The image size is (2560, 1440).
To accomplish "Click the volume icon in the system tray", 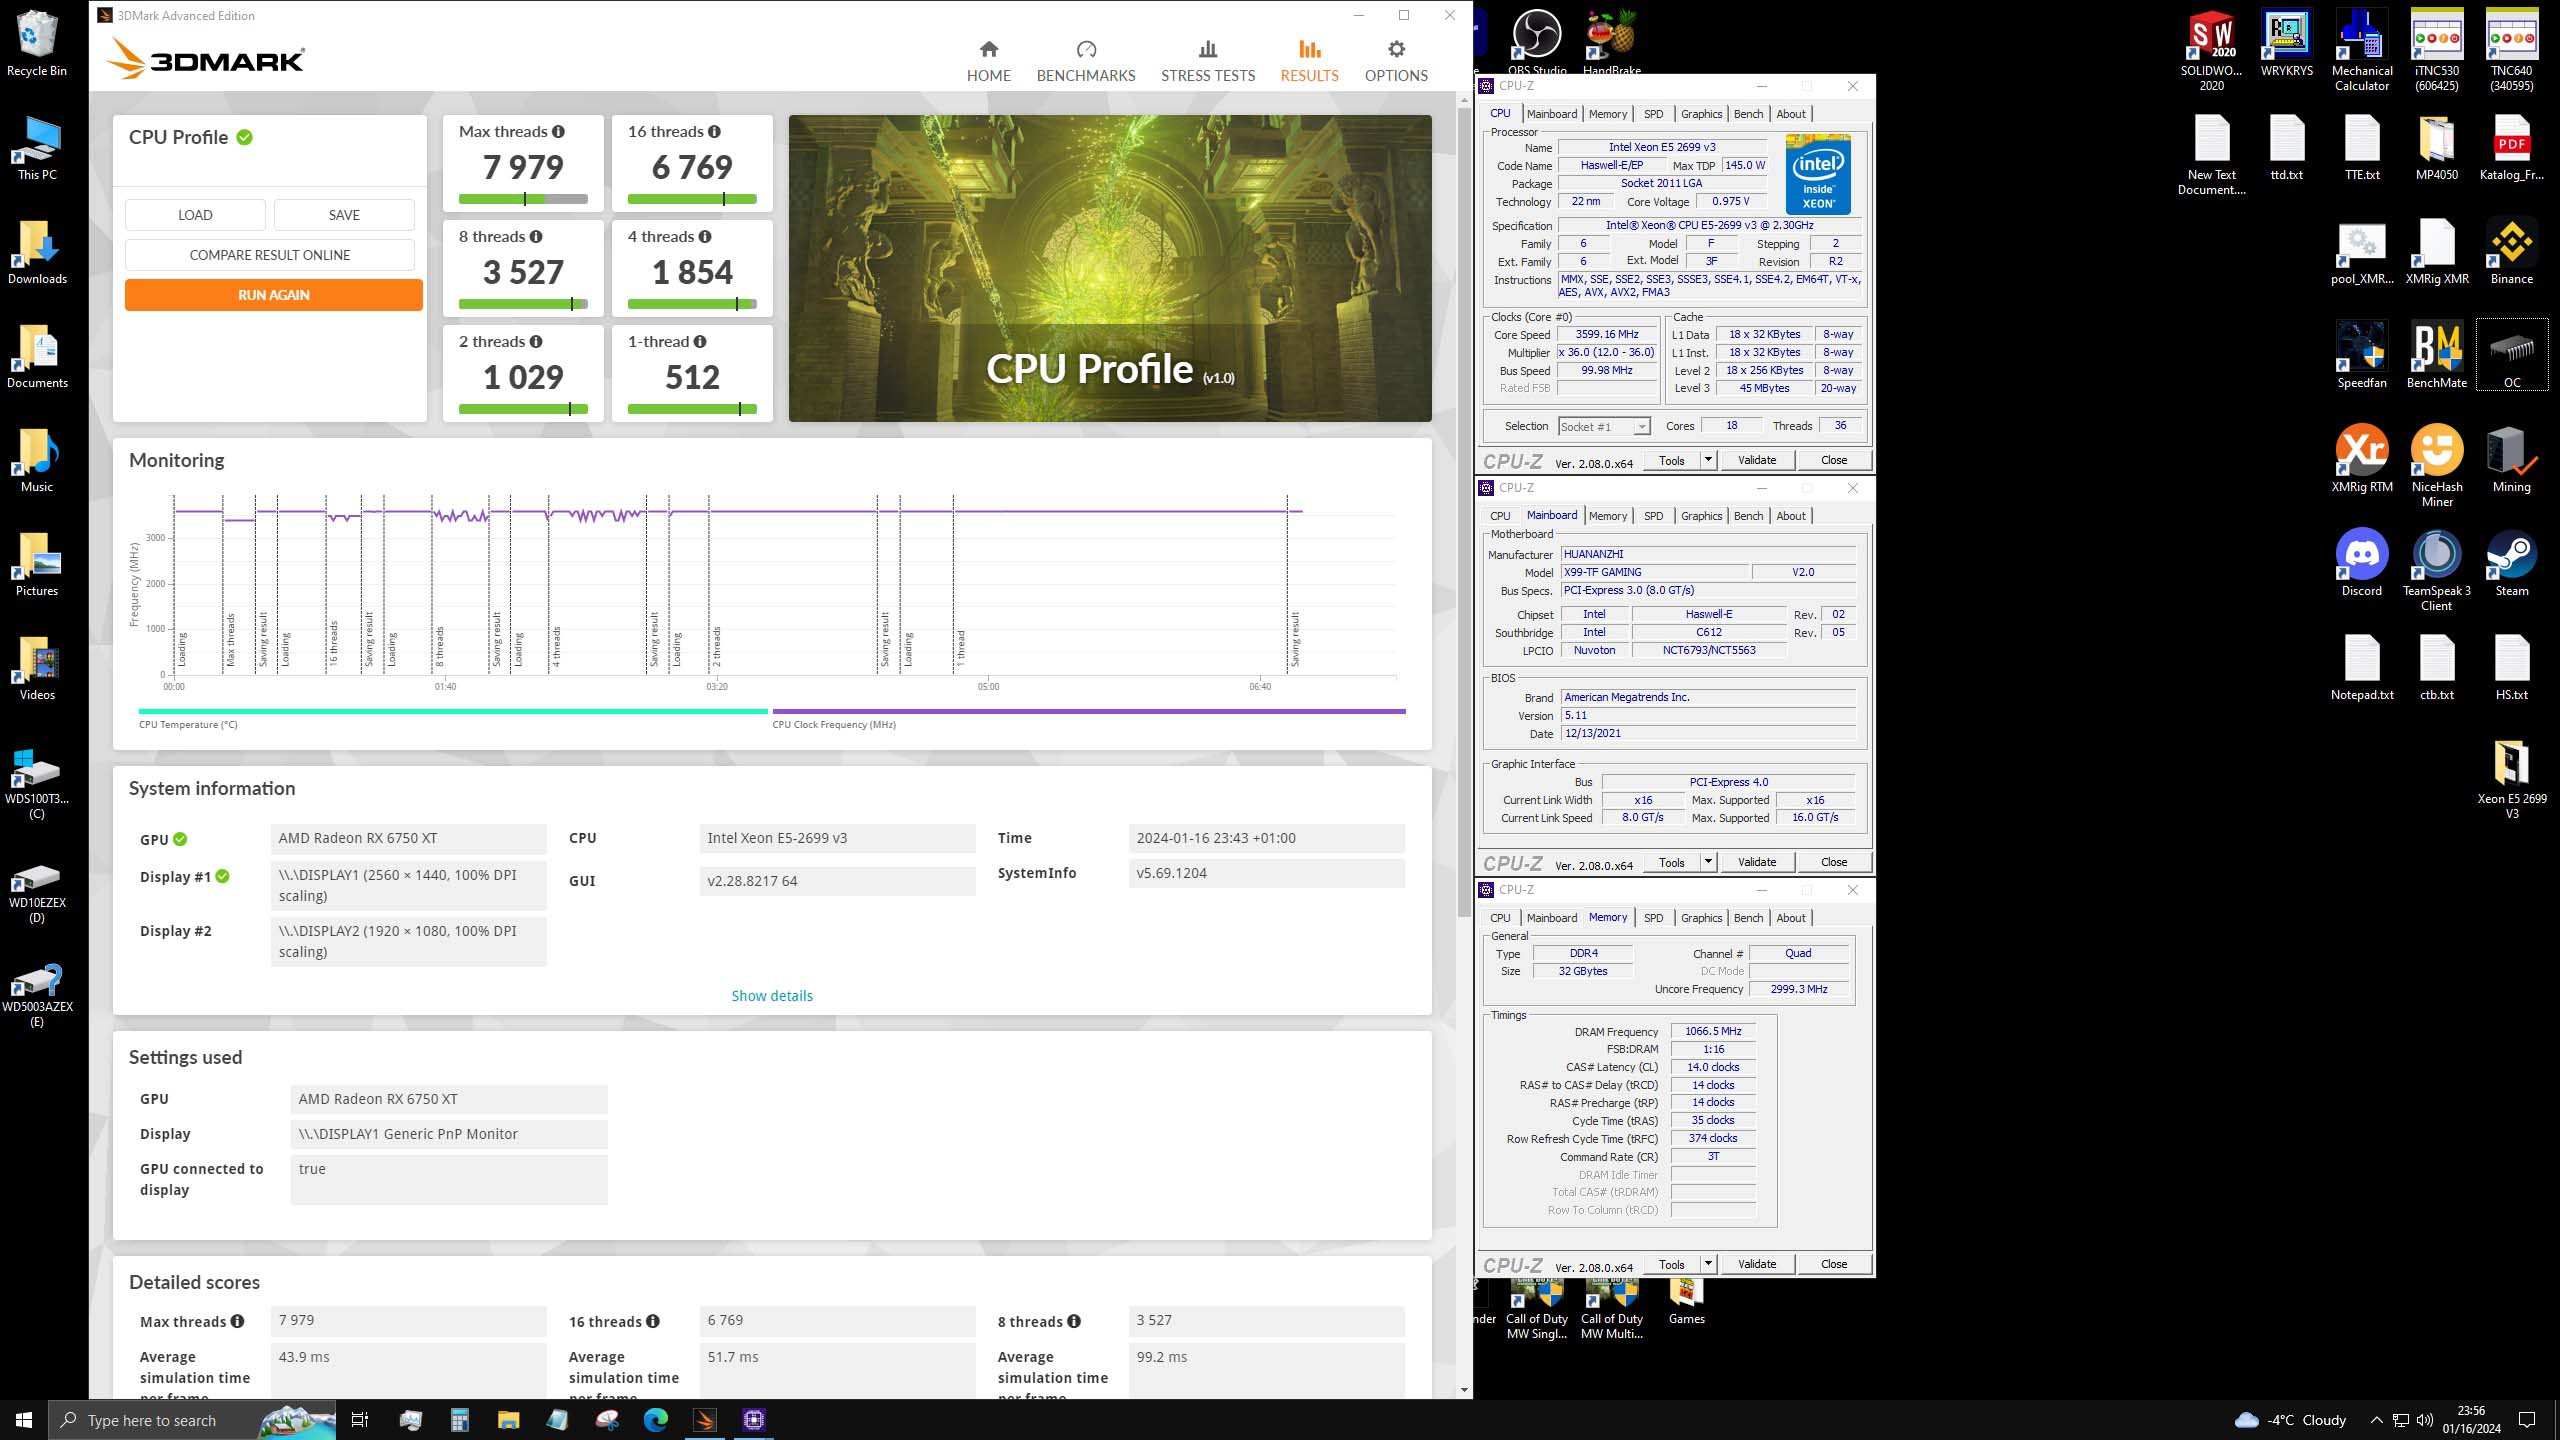I will (x=2425, y=1420).
